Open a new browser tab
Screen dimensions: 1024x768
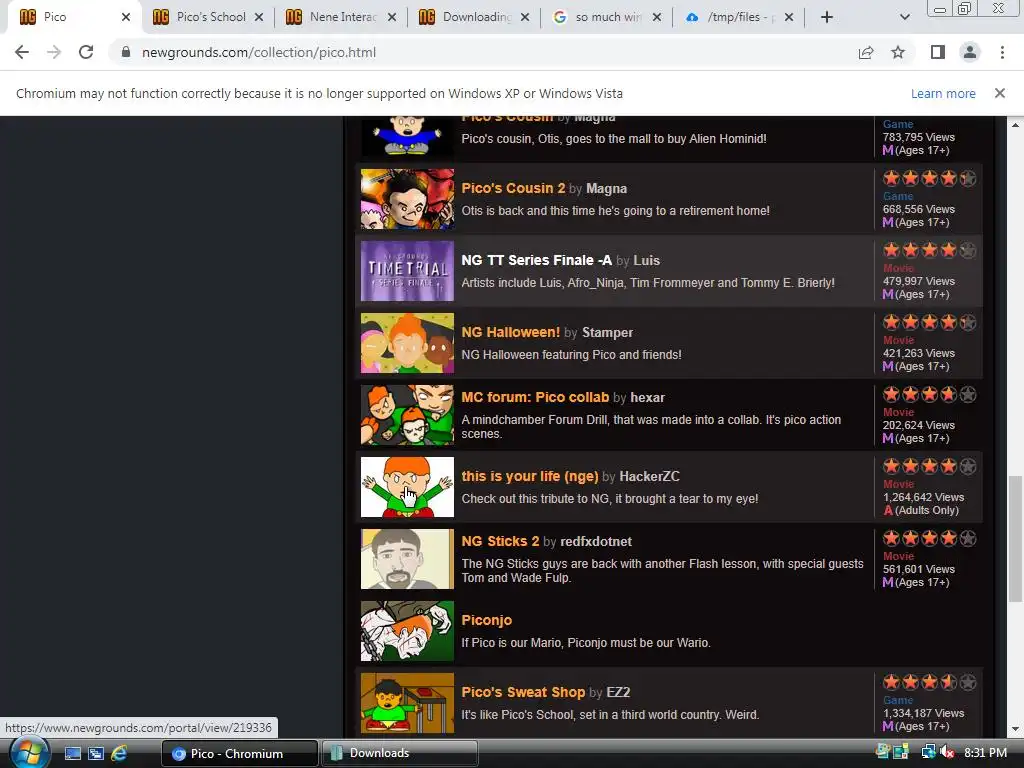coord(827,17)
